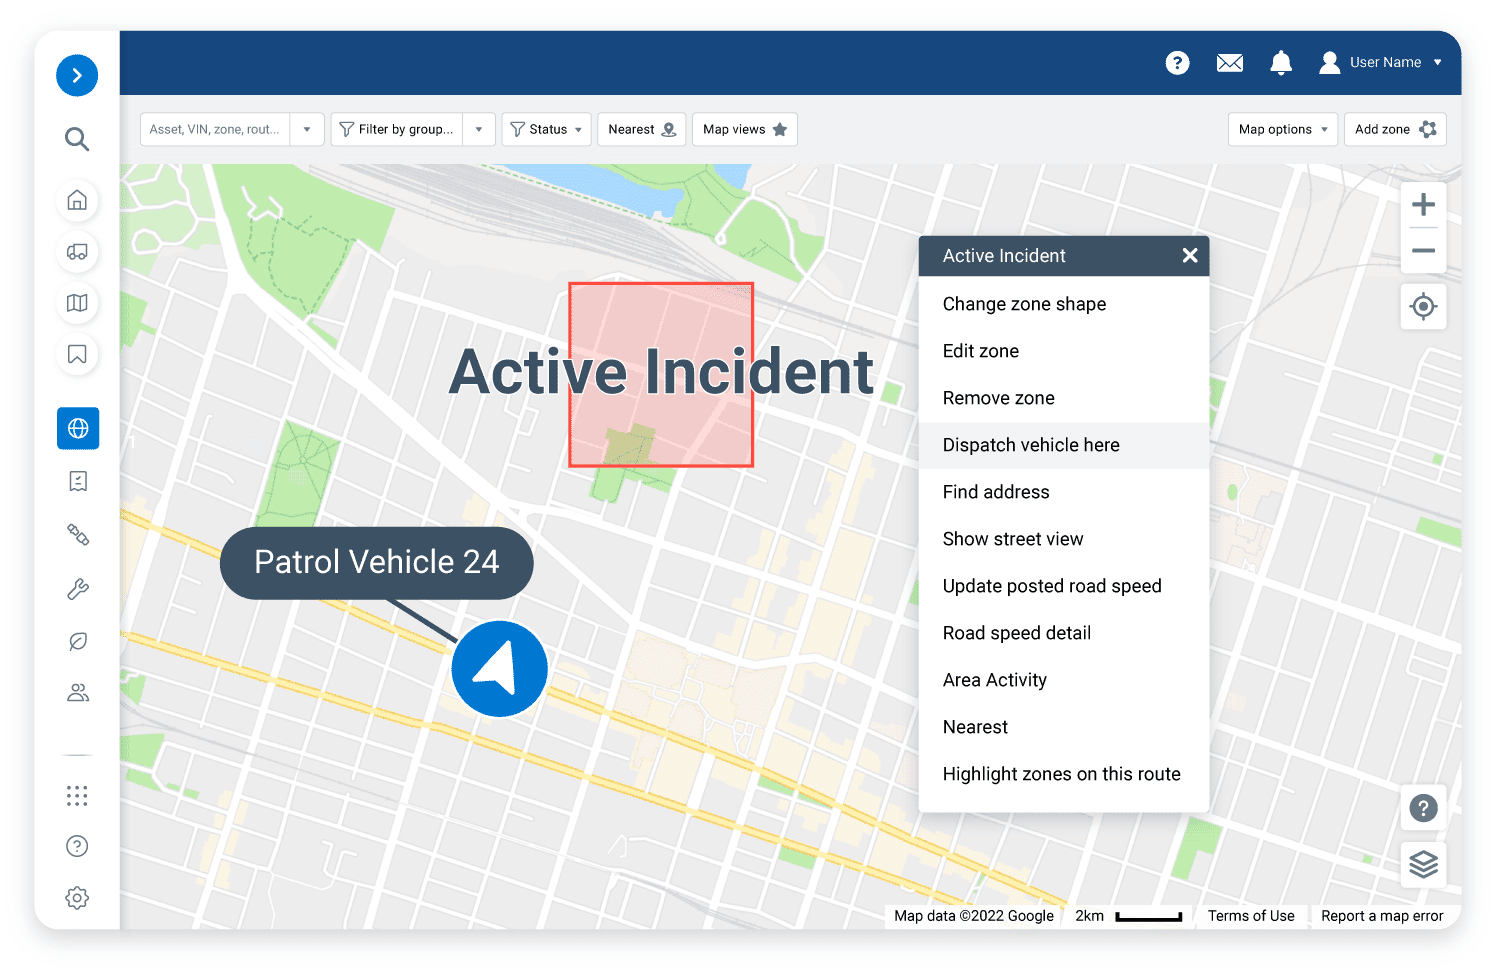Open the checklist report icon in the sidebar
Screen dimensions: 1496x974
(78, 481)
